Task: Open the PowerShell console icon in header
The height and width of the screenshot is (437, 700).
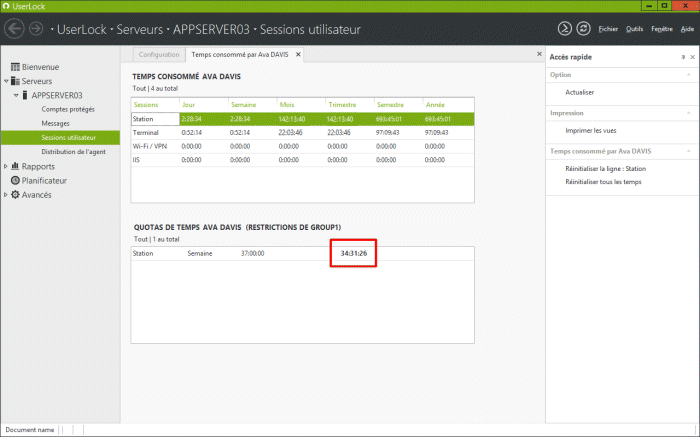Action: coord(564,29)
